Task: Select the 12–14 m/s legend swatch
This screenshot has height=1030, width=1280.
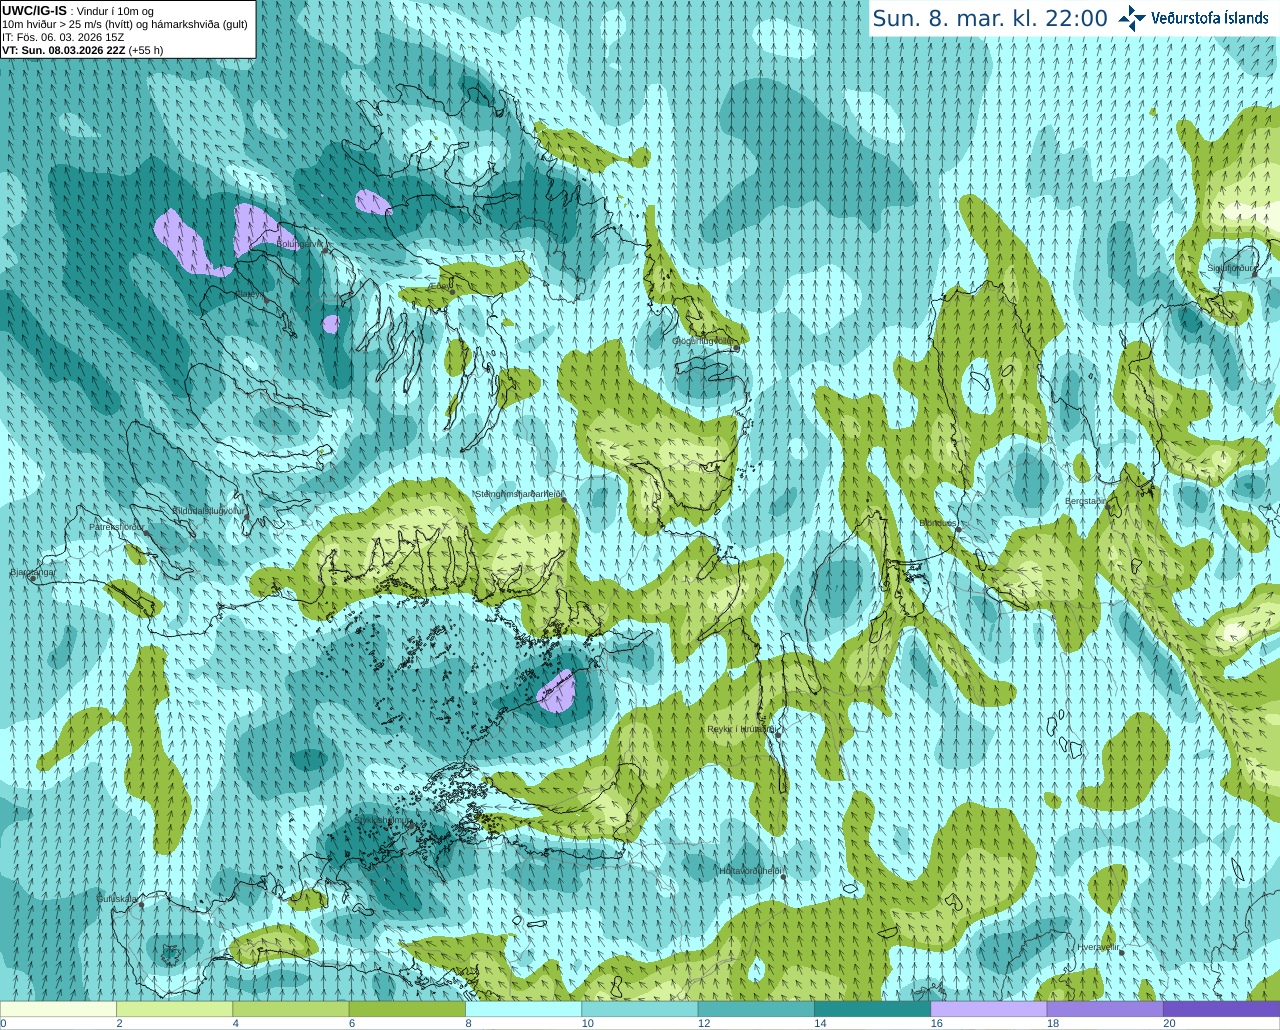Action: click(x=756, y=1009)
